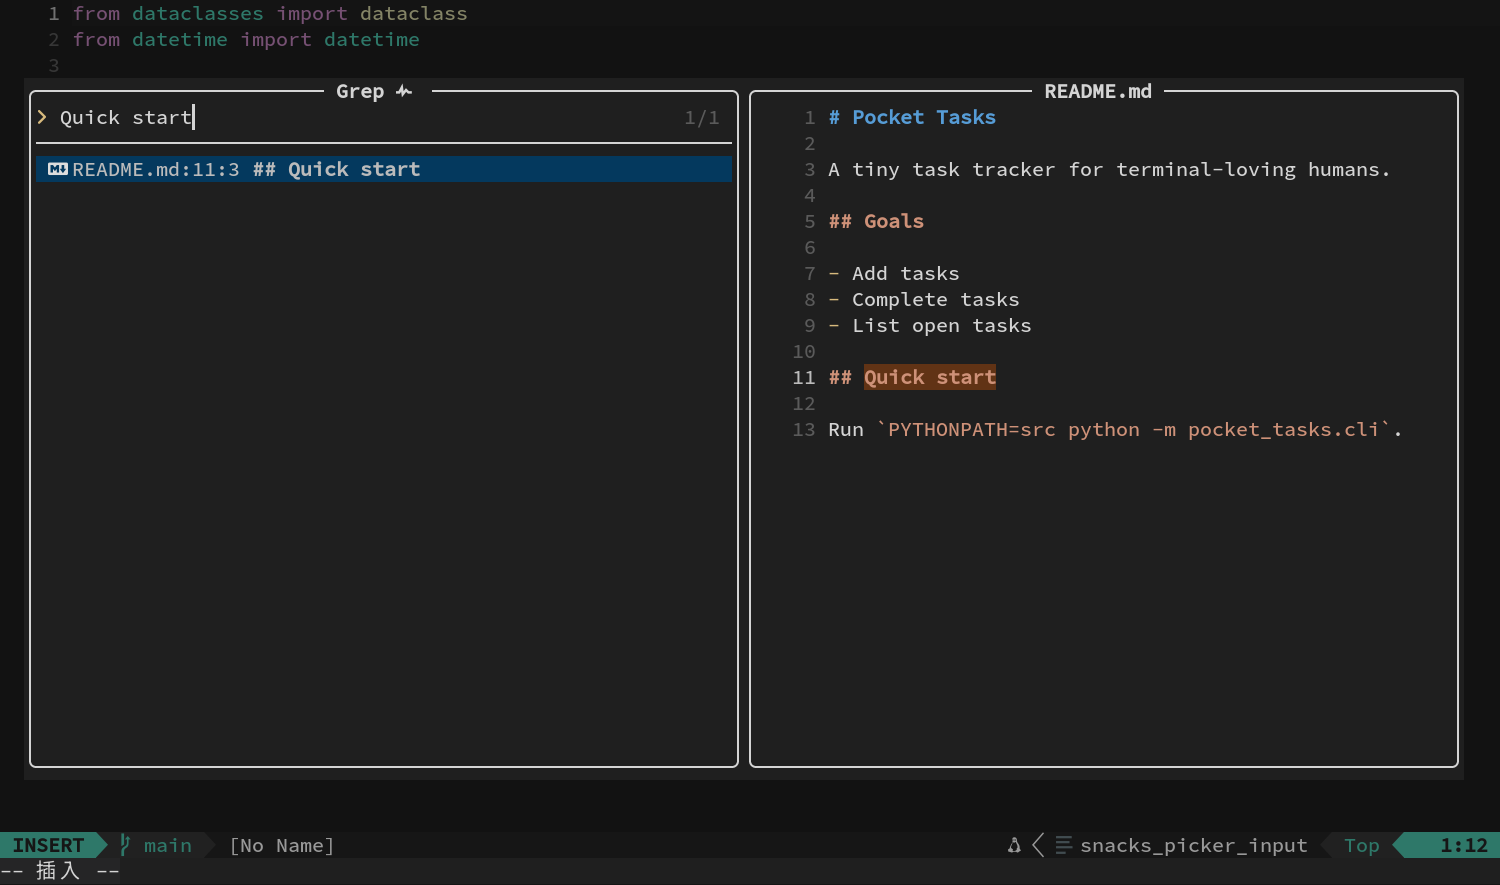
Task: Click the '## Goals' heading in preview
Action: (876, 221)
